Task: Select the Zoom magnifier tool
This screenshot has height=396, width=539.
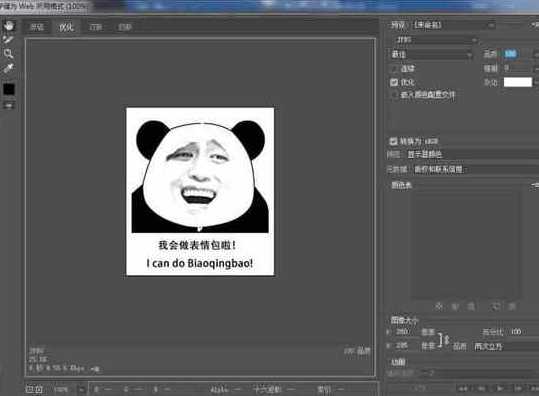Action: [8, 53]
